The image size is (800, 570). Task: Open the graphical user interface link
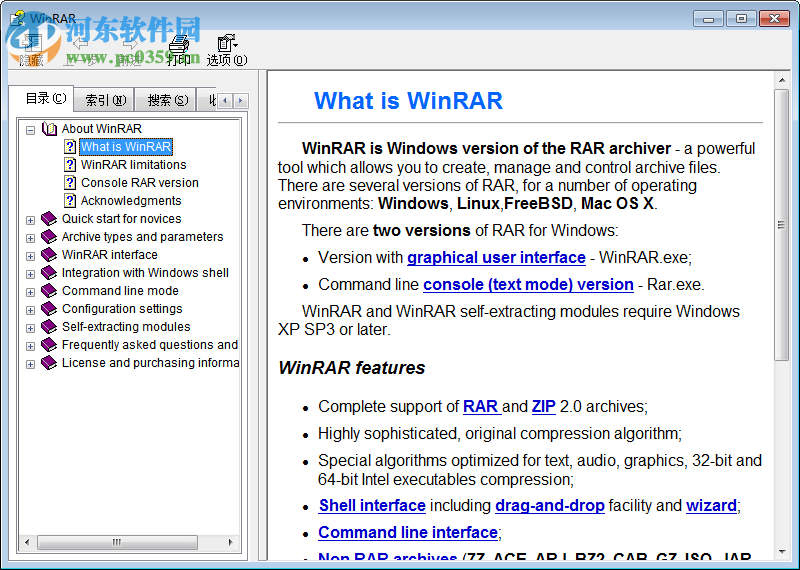[496, 258]
